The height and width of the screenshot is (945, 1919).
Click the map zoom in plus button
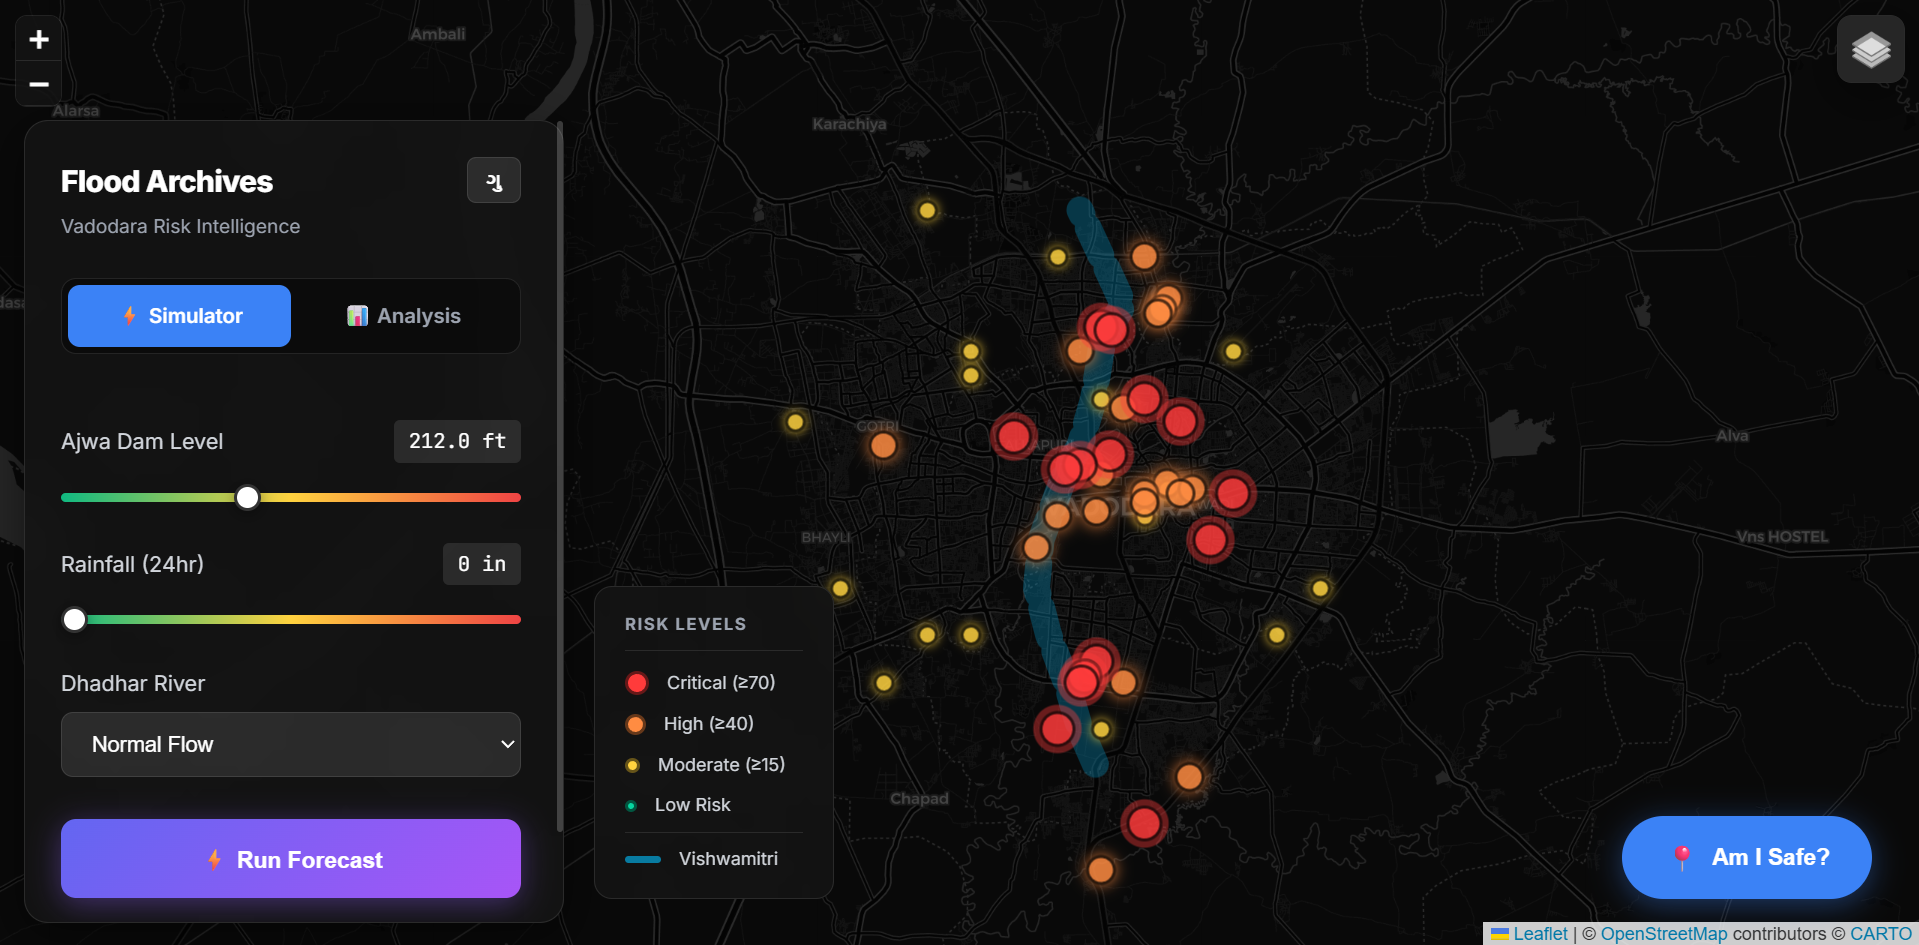pos(39,39)
